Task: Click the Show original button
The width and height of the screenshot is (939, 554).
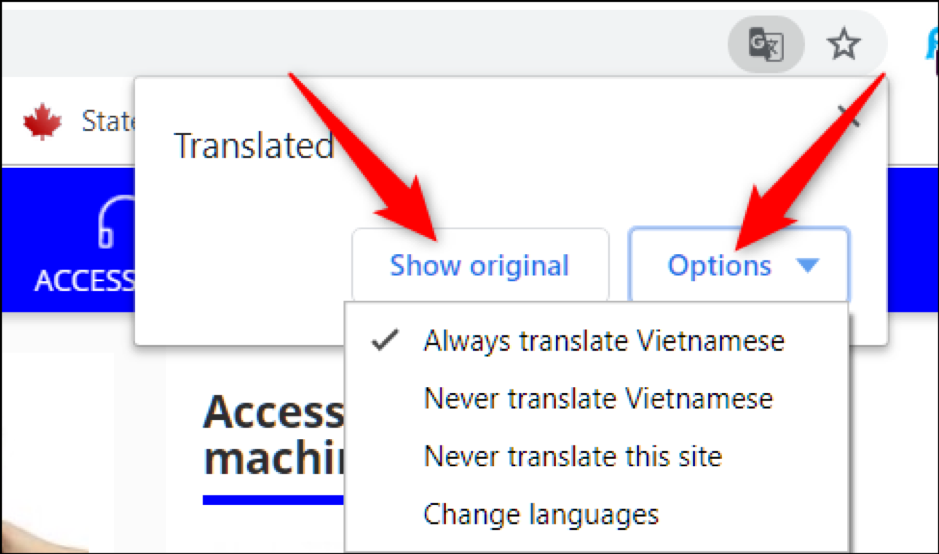Action: (x=480, y=265)
